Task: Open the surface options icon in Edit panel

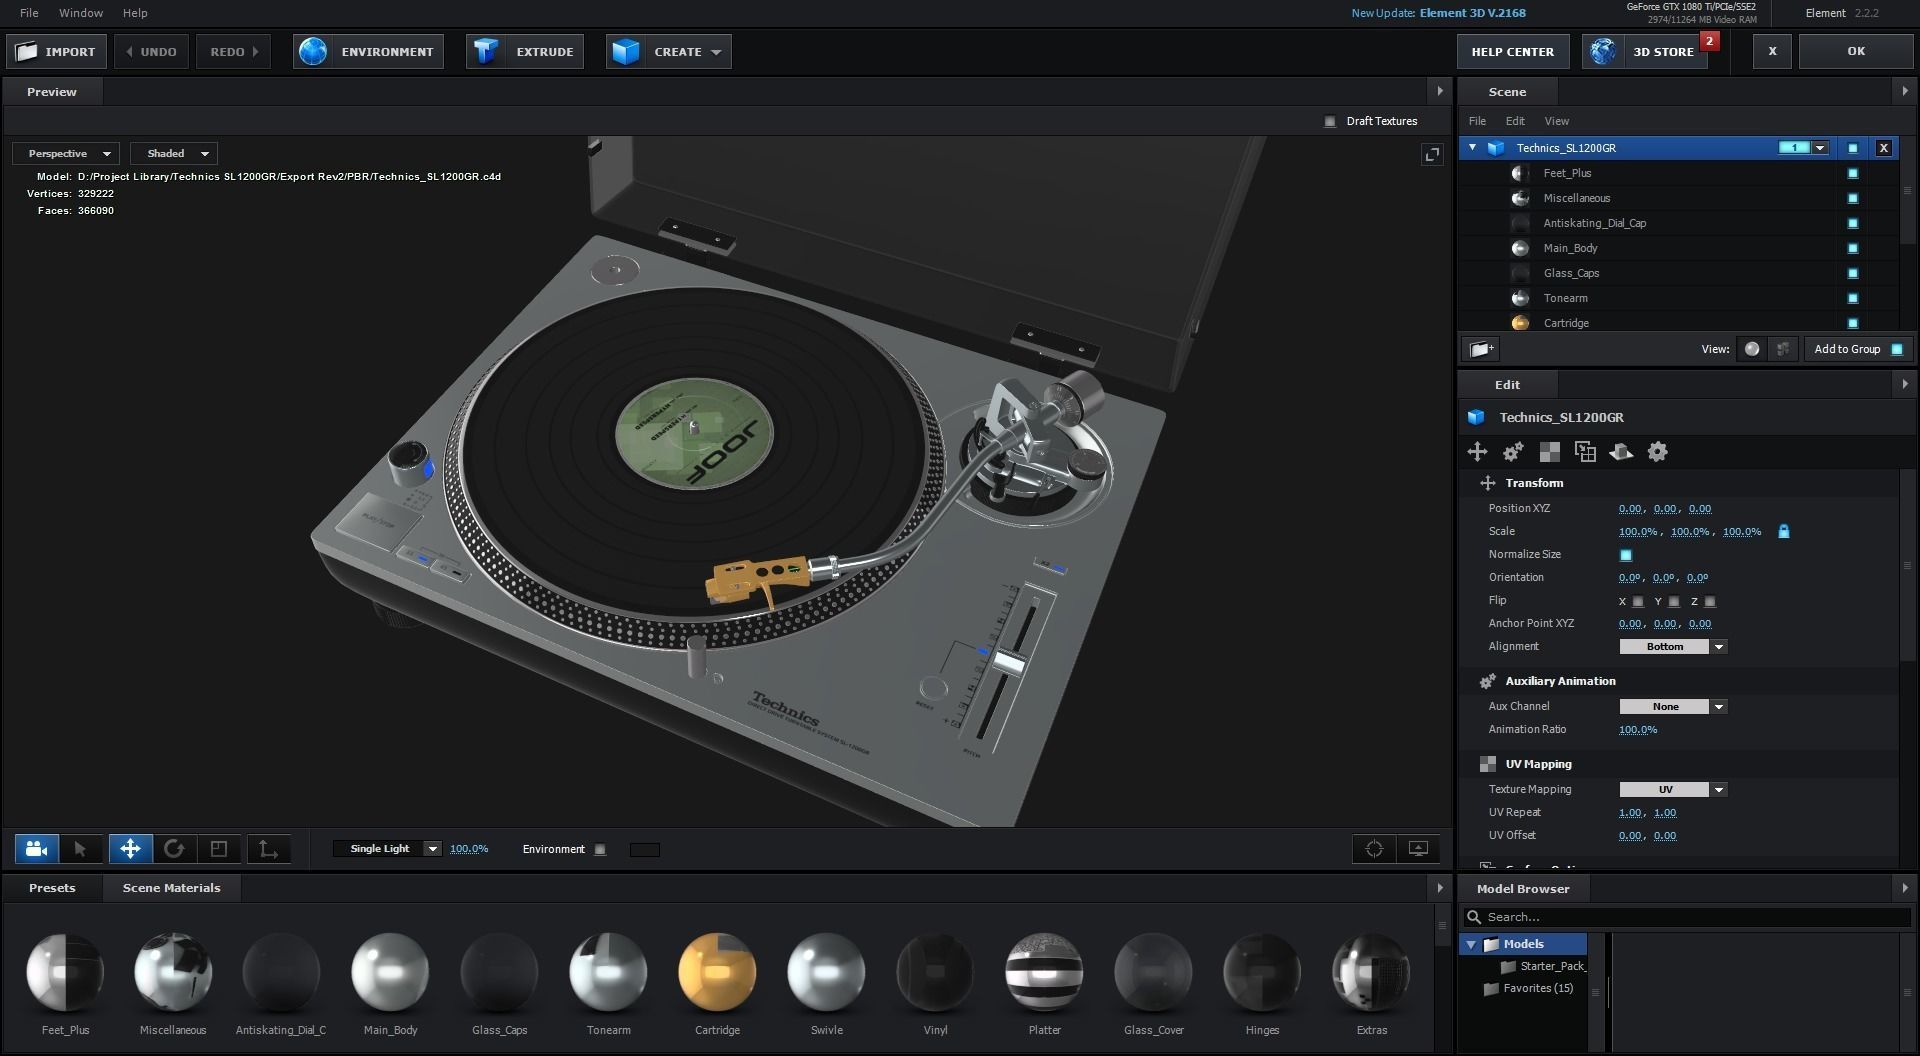Action: (x=1621, y=452)
